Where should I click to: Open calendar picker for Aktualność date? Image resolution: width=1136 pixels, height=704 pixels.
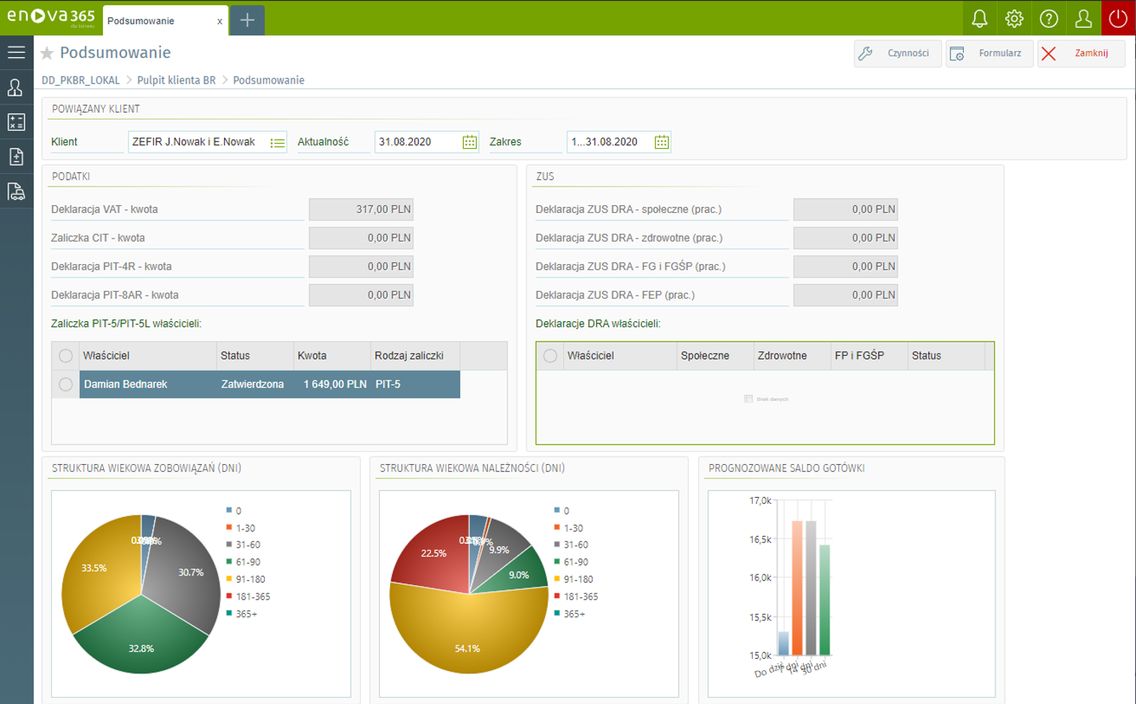pyautogui.click(x=469, y=142)
